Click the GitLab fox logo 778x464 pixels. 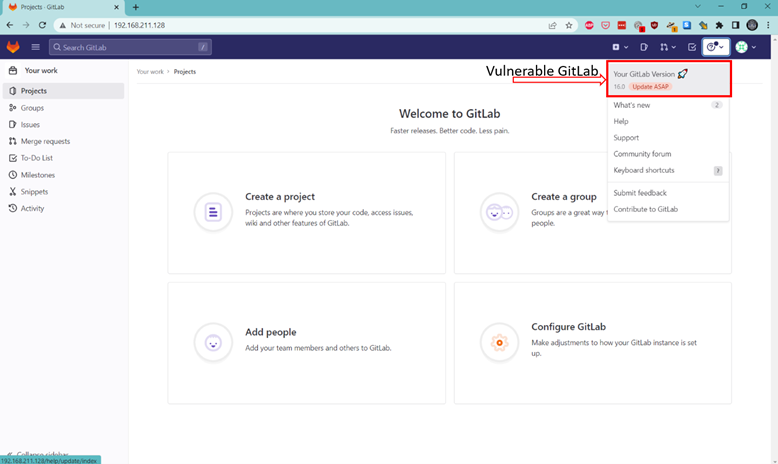tap(14, 47)
